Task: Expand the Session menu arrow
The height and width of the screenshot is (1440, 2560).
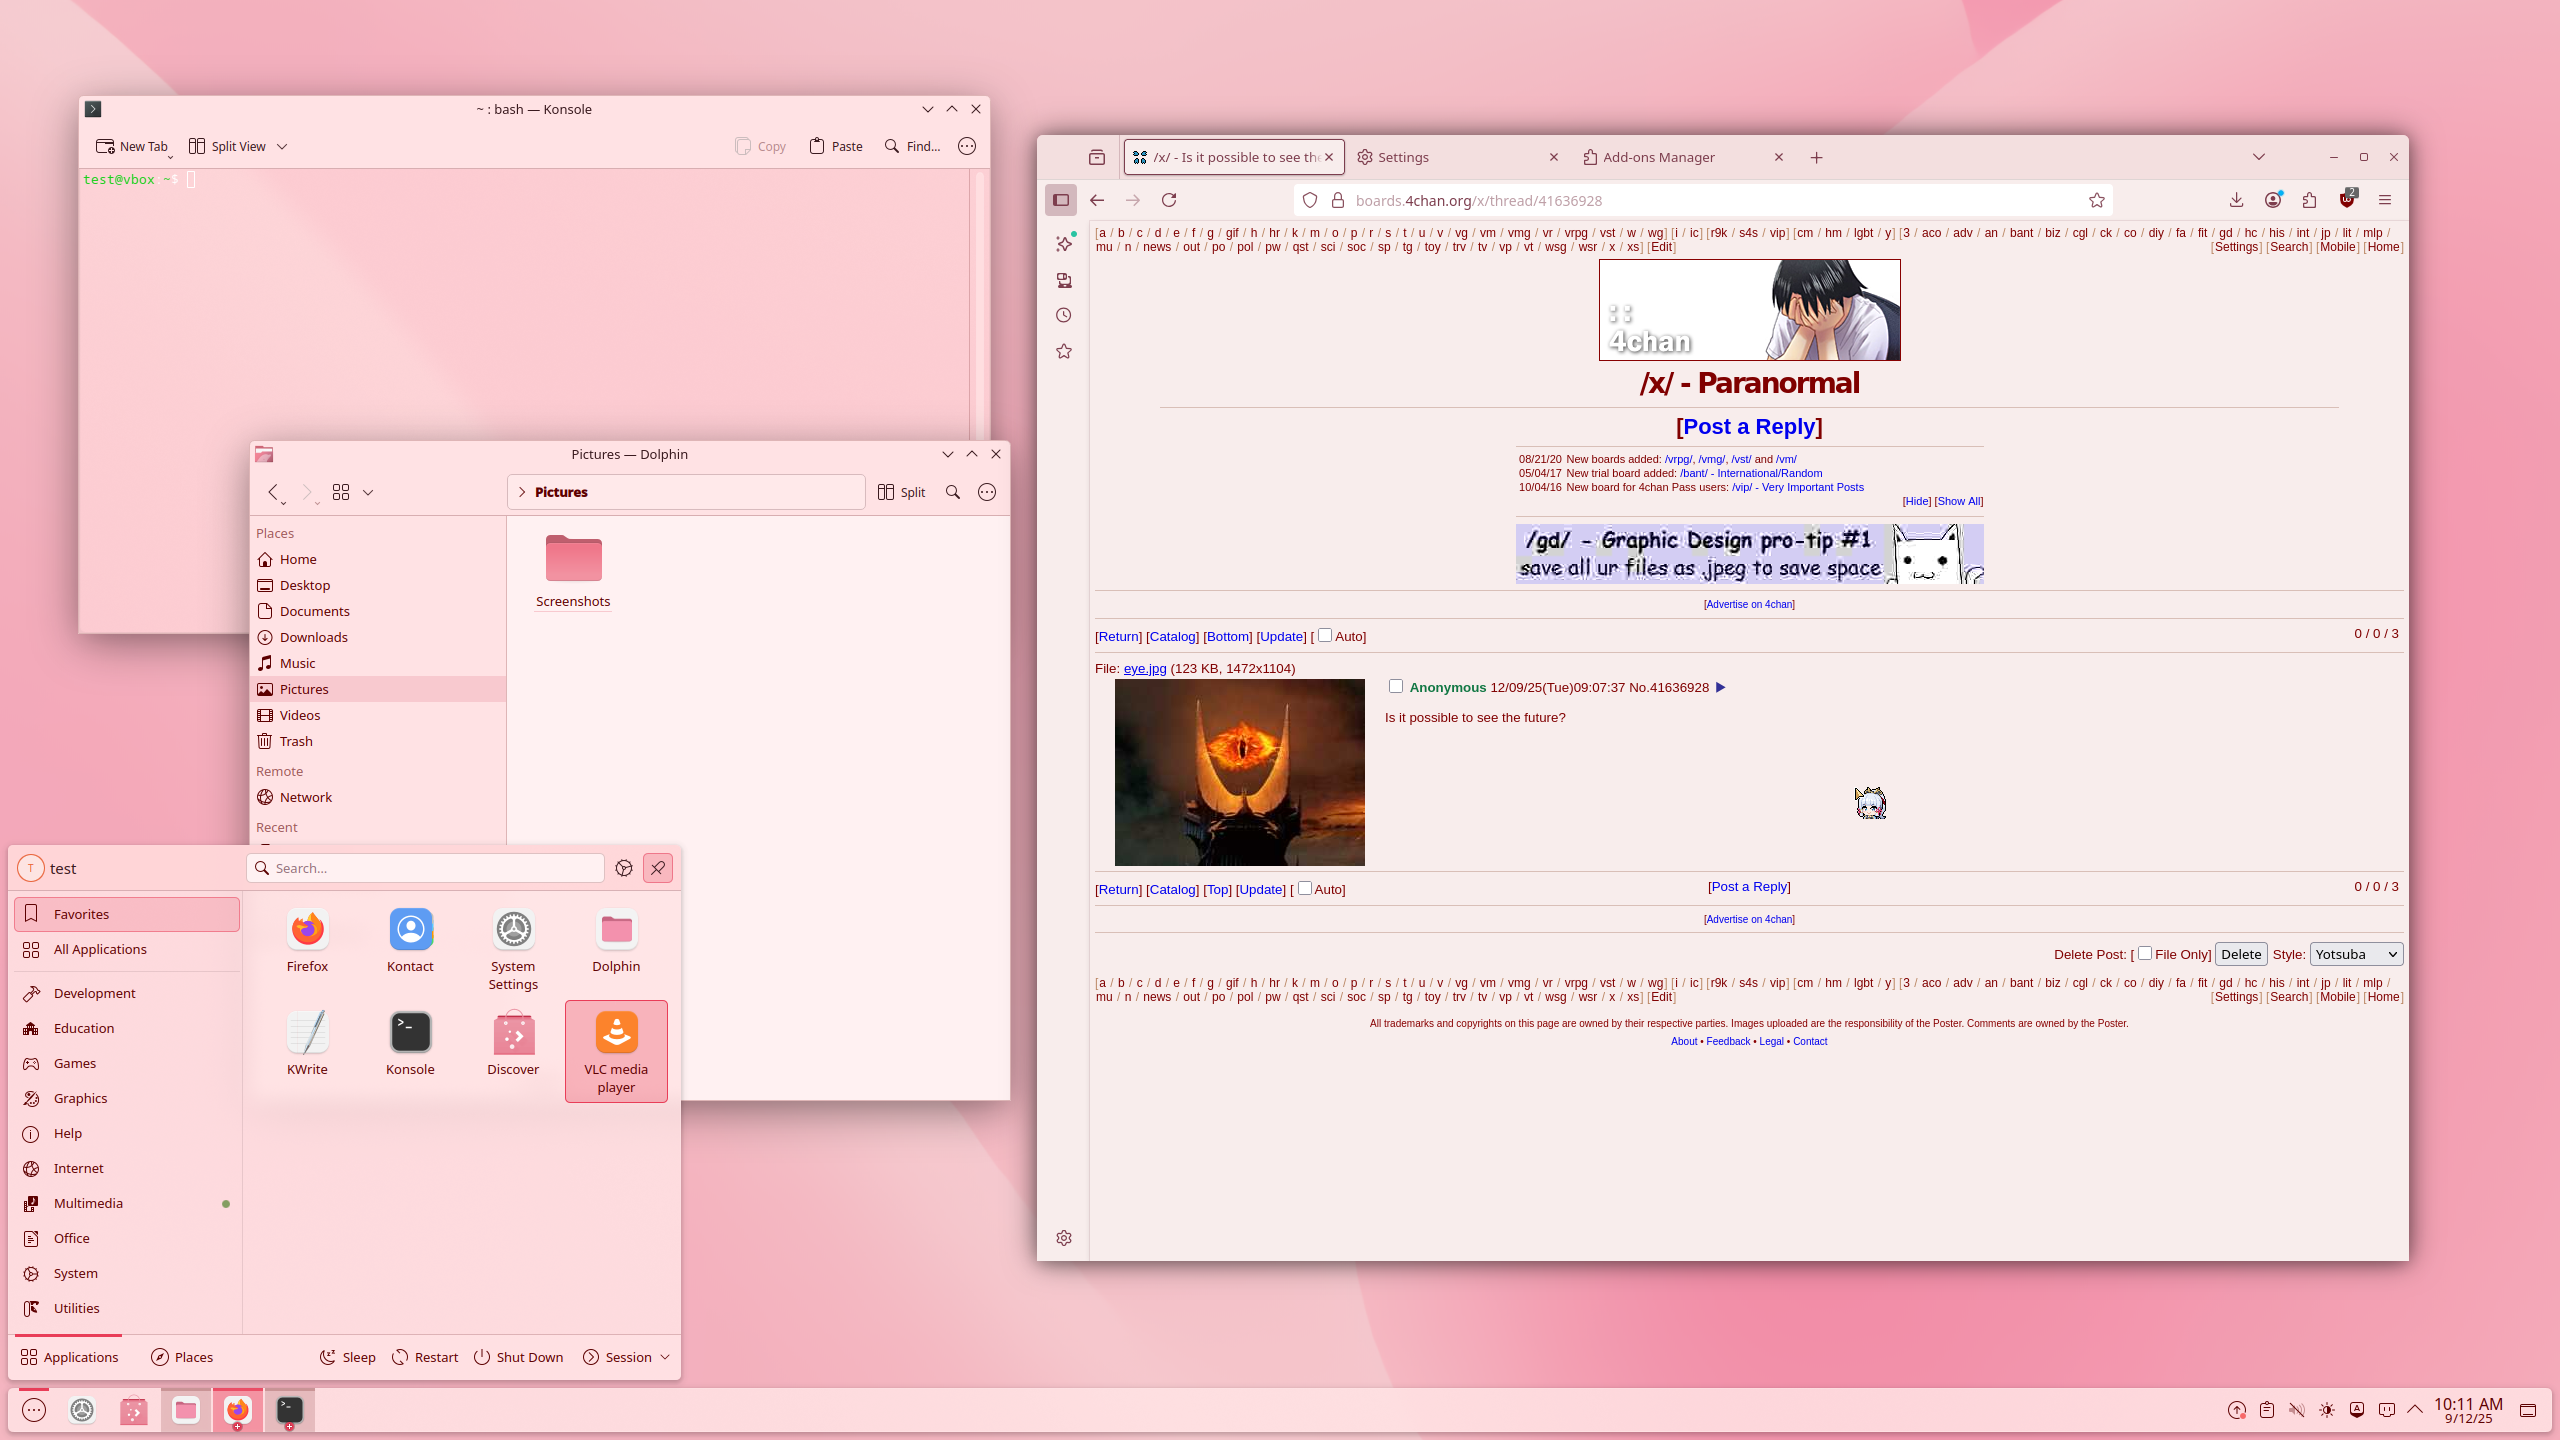Action: pos(665,1357)
